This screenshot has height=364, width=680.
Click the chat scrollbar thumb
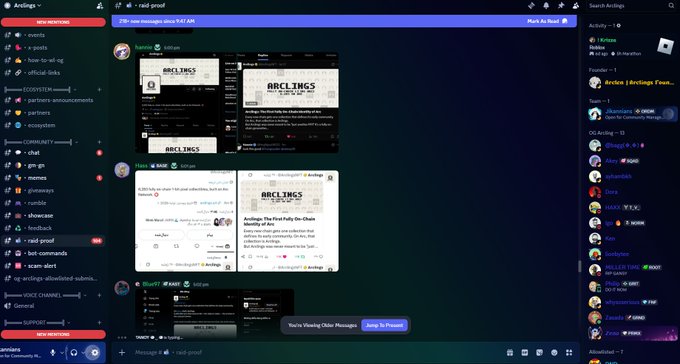579,266
